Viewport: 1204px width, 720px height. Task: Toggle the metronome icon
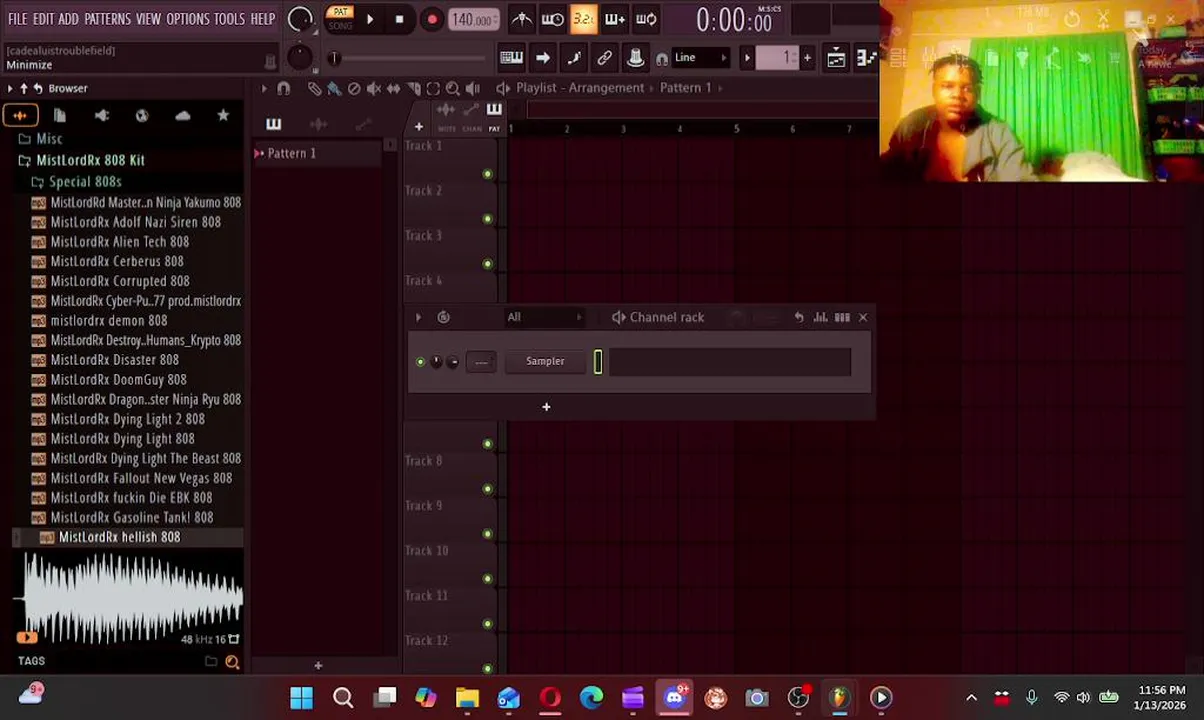pos(522,19)
